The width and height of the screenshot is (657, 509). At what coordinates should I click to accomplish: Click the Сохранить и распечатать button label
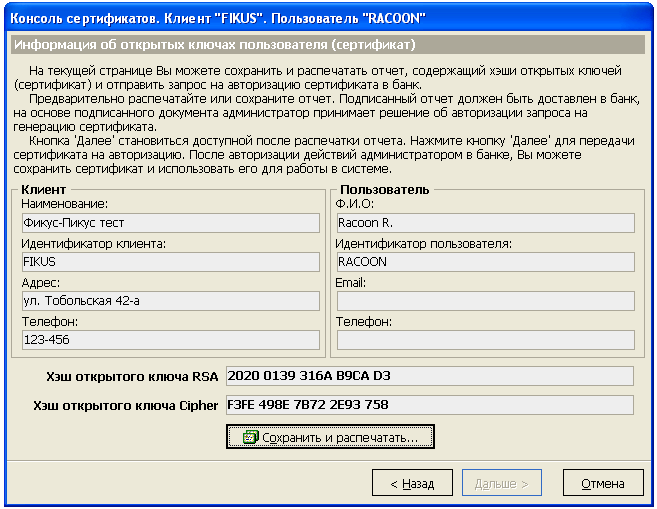[x=340, y=437]
